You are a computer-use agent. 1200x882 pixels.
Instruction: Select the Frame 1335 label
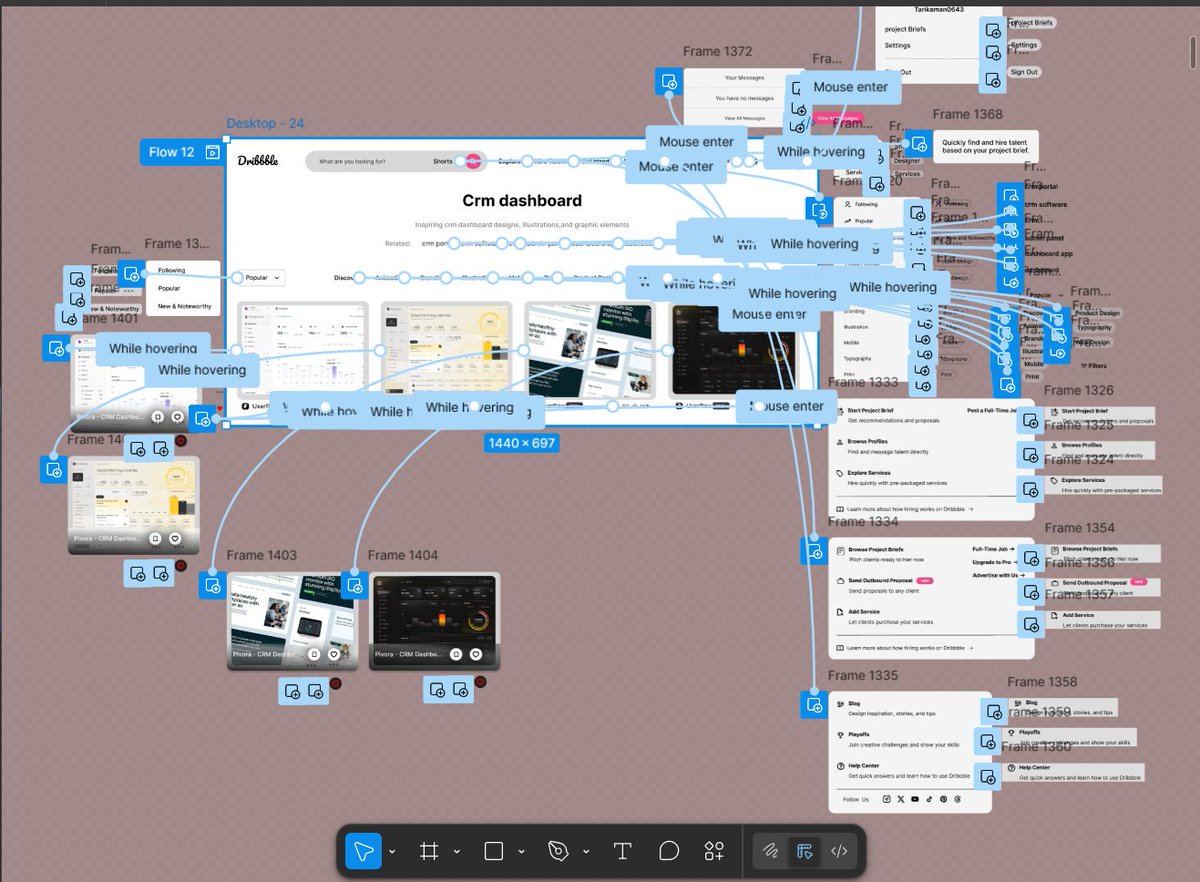[863, 675]
